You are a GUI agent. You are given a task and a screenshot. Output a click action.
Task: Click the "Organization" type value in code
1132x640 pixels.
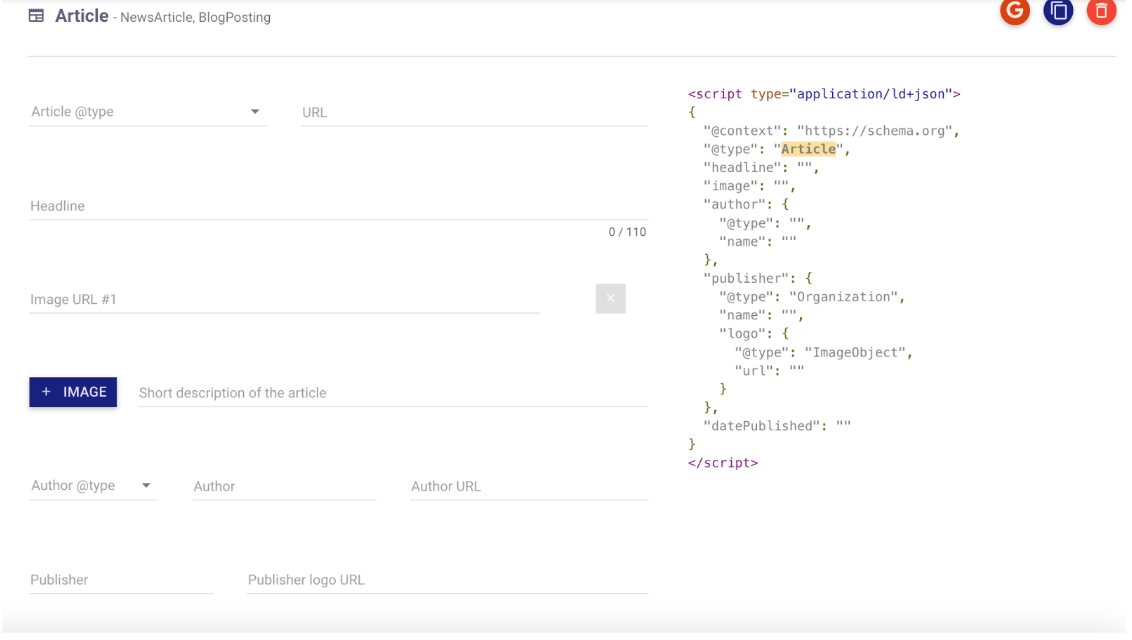[843, 297]
